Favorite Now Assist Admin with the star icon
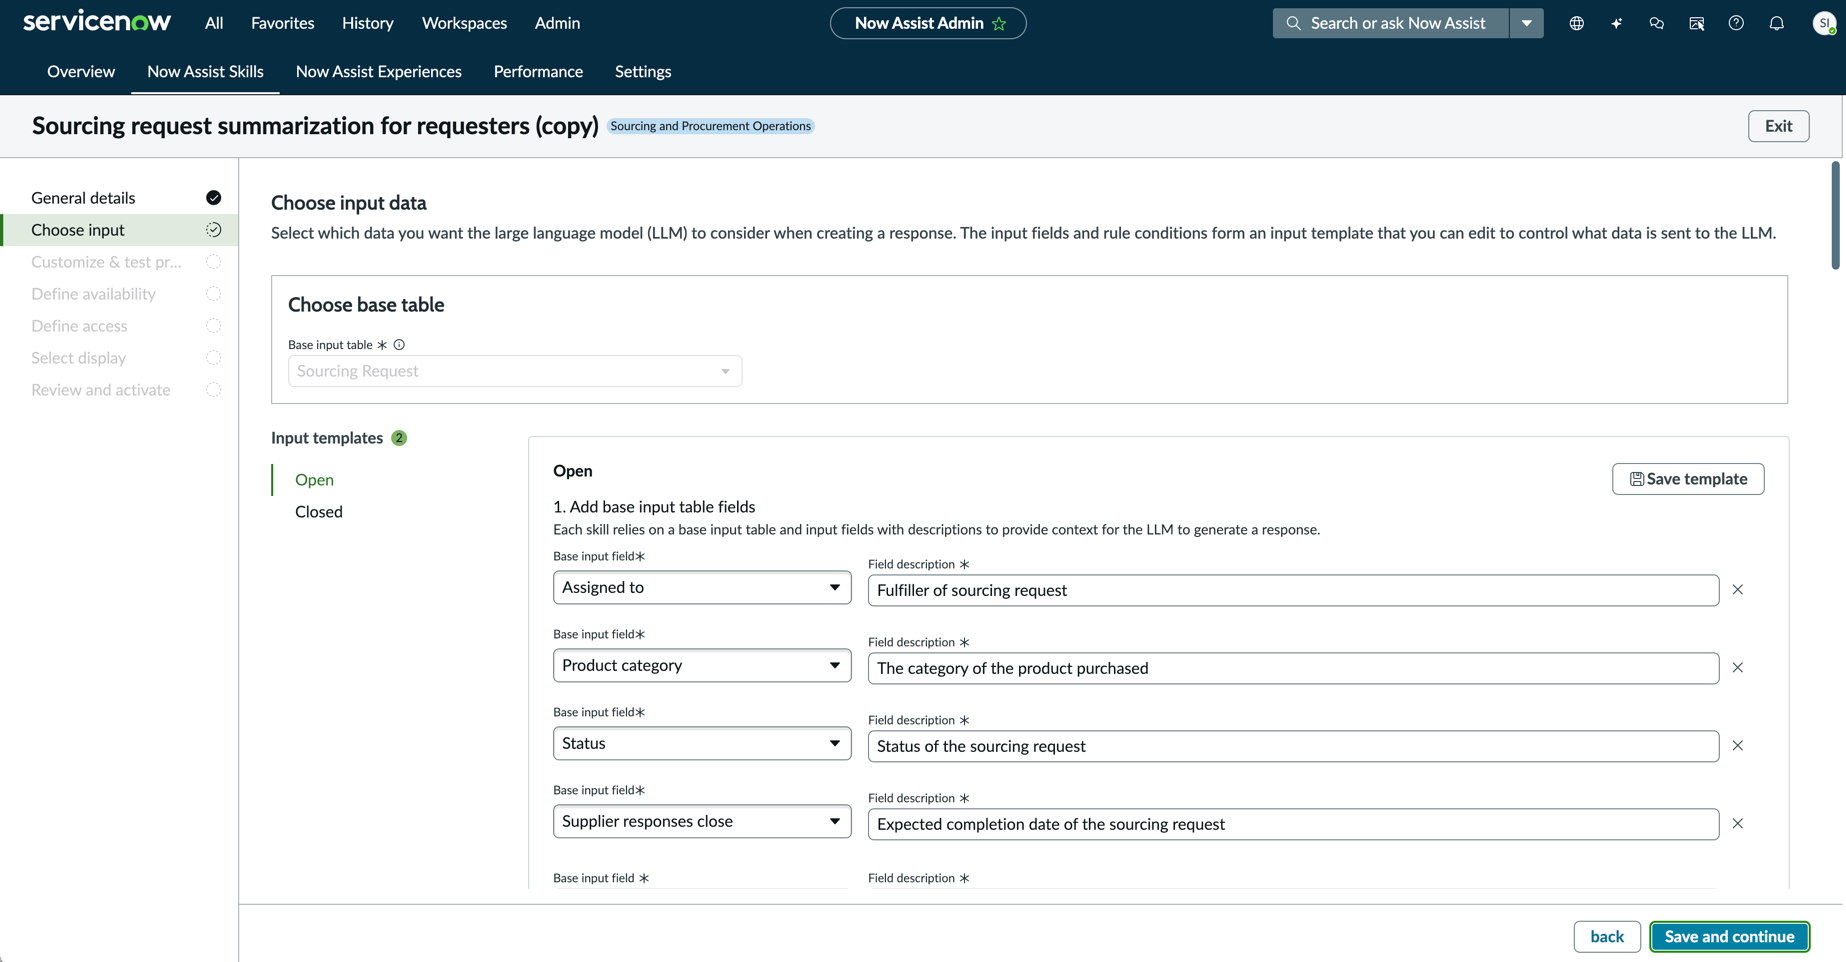 [999, 23]
